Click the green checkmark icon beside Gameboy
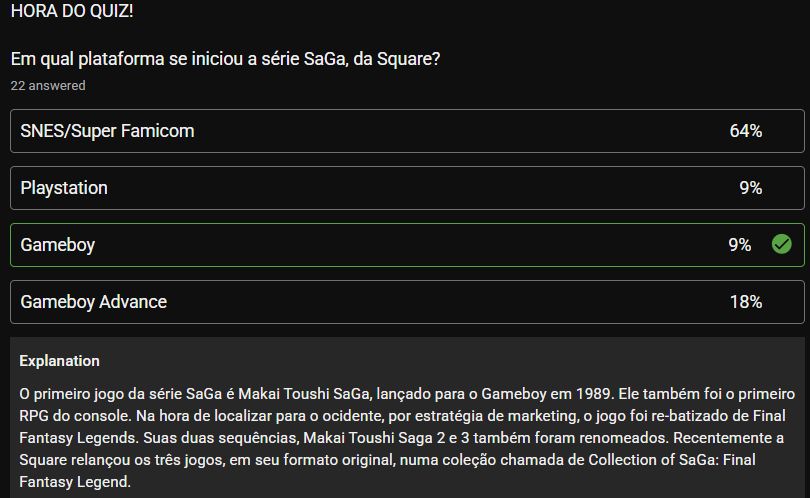Screen dimensions: 810x498 point(782,244)
